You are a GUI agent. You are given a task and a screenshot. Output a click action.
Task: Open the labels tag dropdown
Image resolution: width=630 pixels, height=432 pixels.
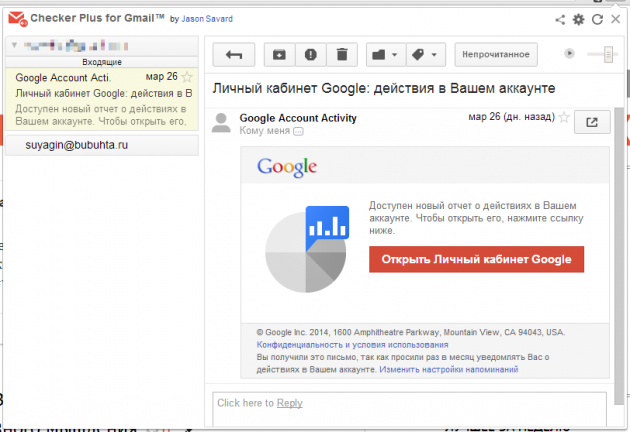426,55
